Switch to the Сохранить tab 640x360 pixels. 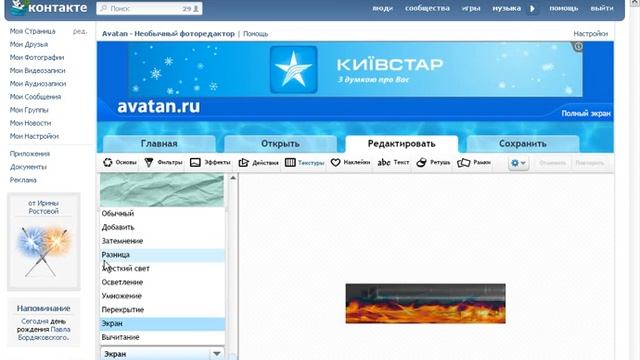pyautogui.click(x=522, y=144)
